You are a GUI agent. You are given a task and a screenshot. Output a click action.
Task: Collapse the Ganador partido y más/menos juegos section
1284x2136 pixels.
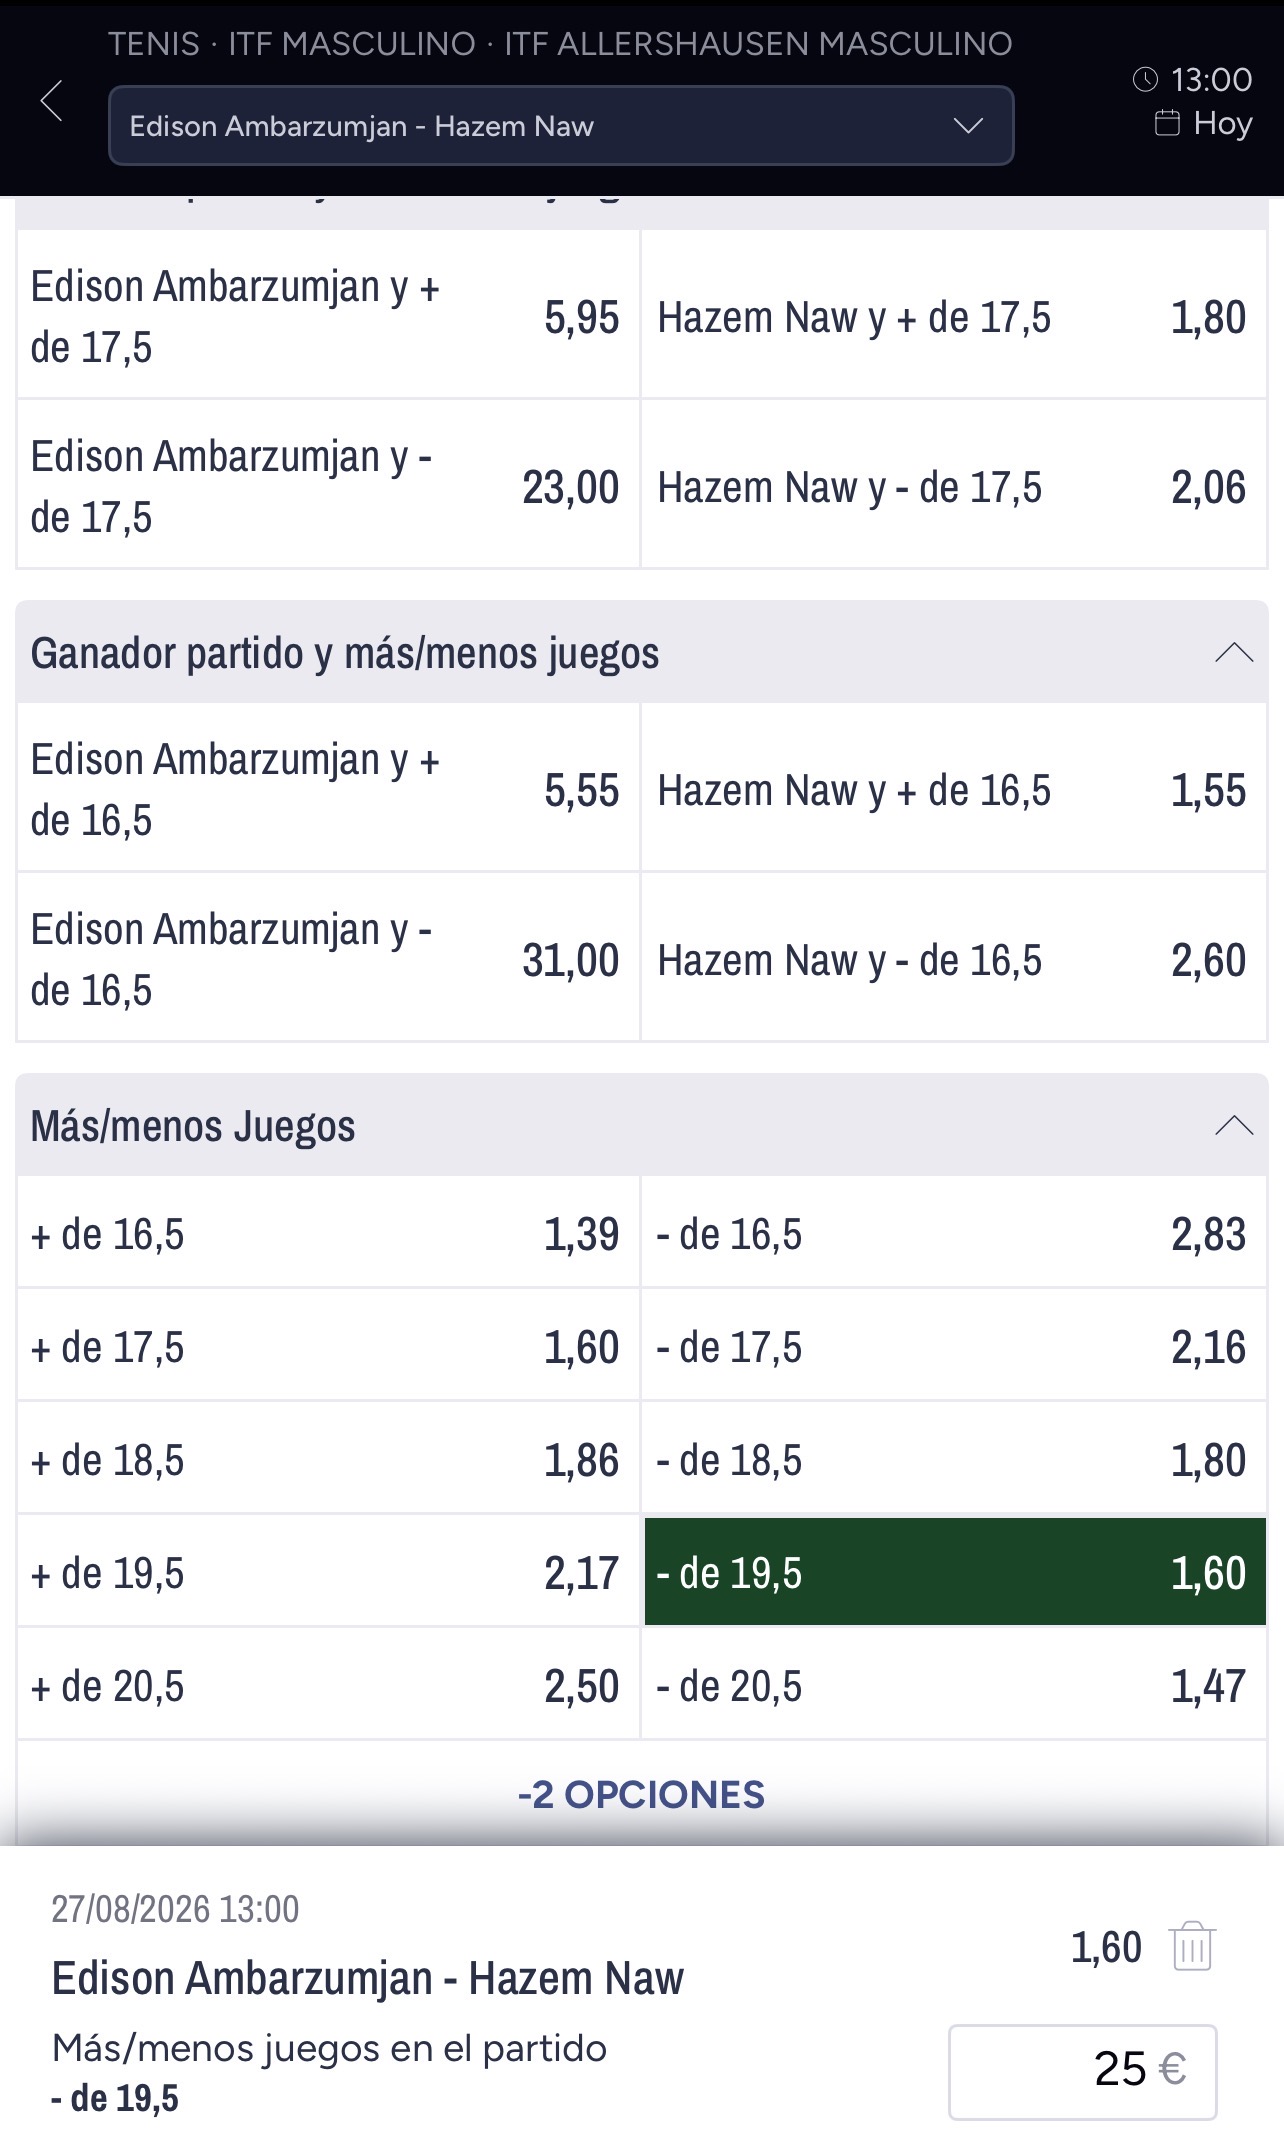coord(1234,653)
